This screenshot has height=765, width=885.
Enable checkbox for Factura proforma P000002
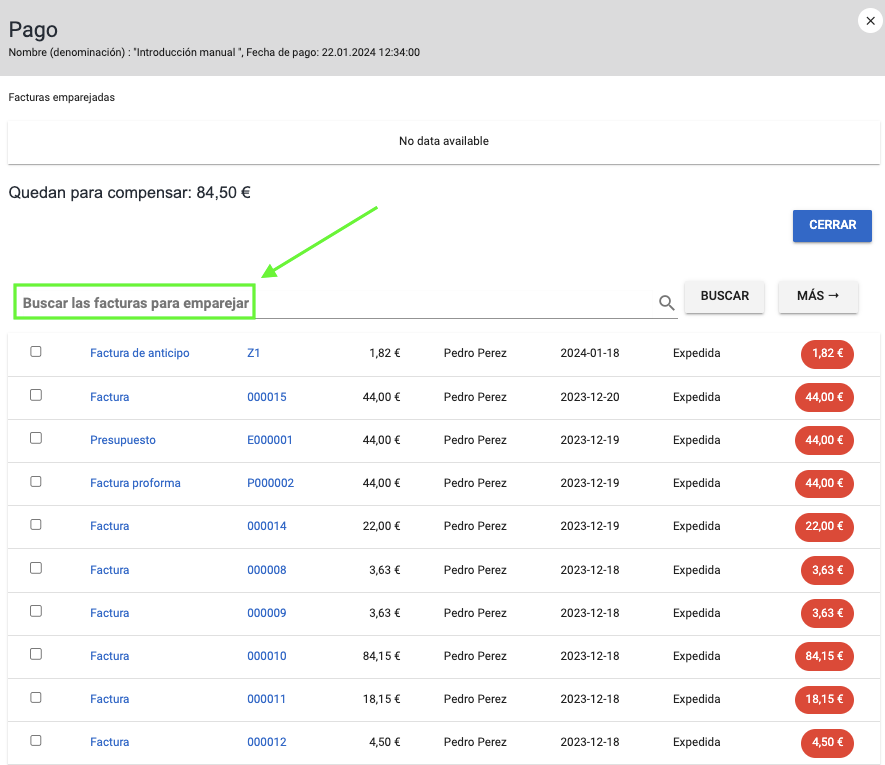36,481
